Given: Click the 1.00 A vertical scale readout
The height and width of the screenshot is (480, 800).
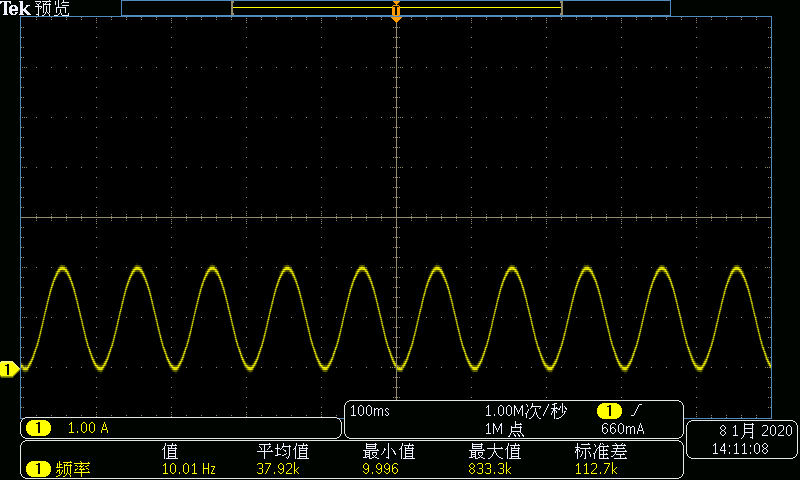Looking at the screenshot, I should tap(88, 428).
